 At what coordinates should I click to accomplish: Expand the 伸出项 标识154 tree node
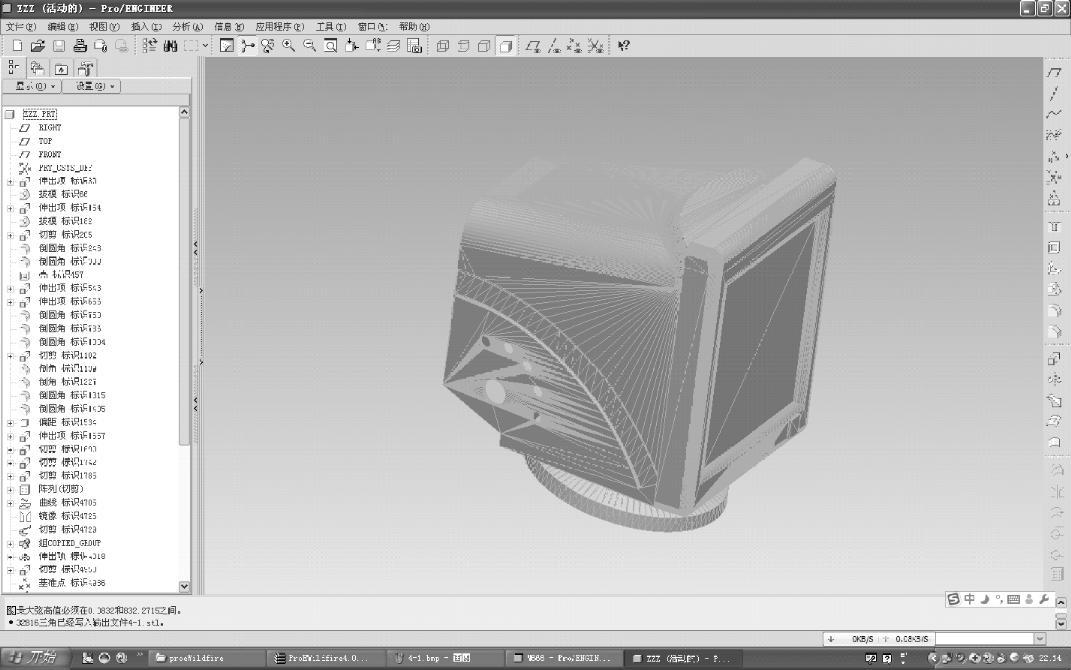coord(10,208)
